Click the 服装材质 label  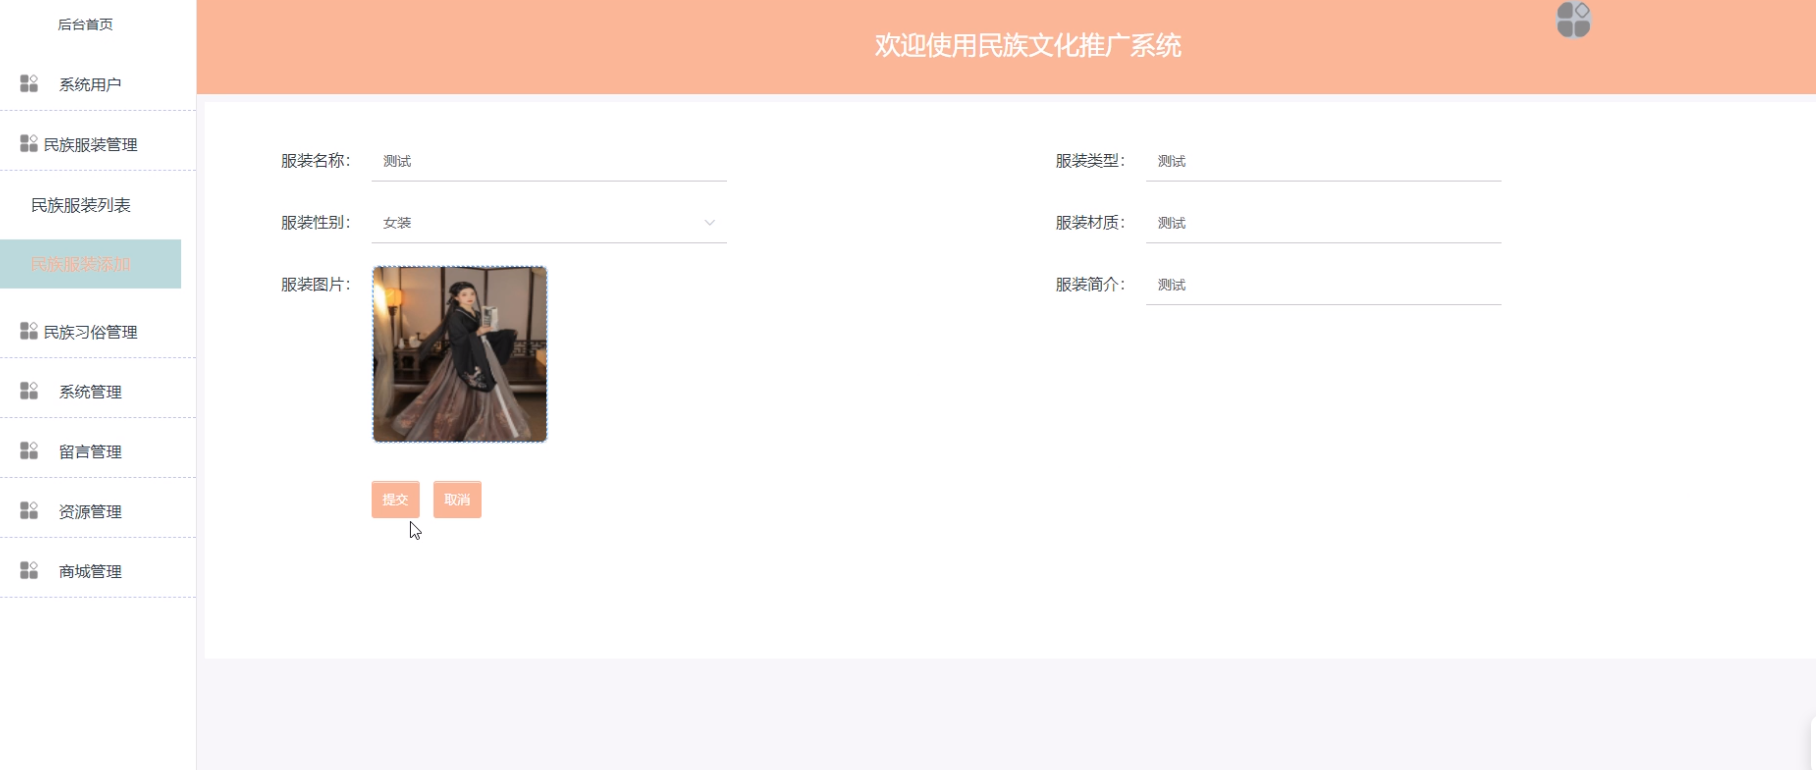tap(1090, 223)
